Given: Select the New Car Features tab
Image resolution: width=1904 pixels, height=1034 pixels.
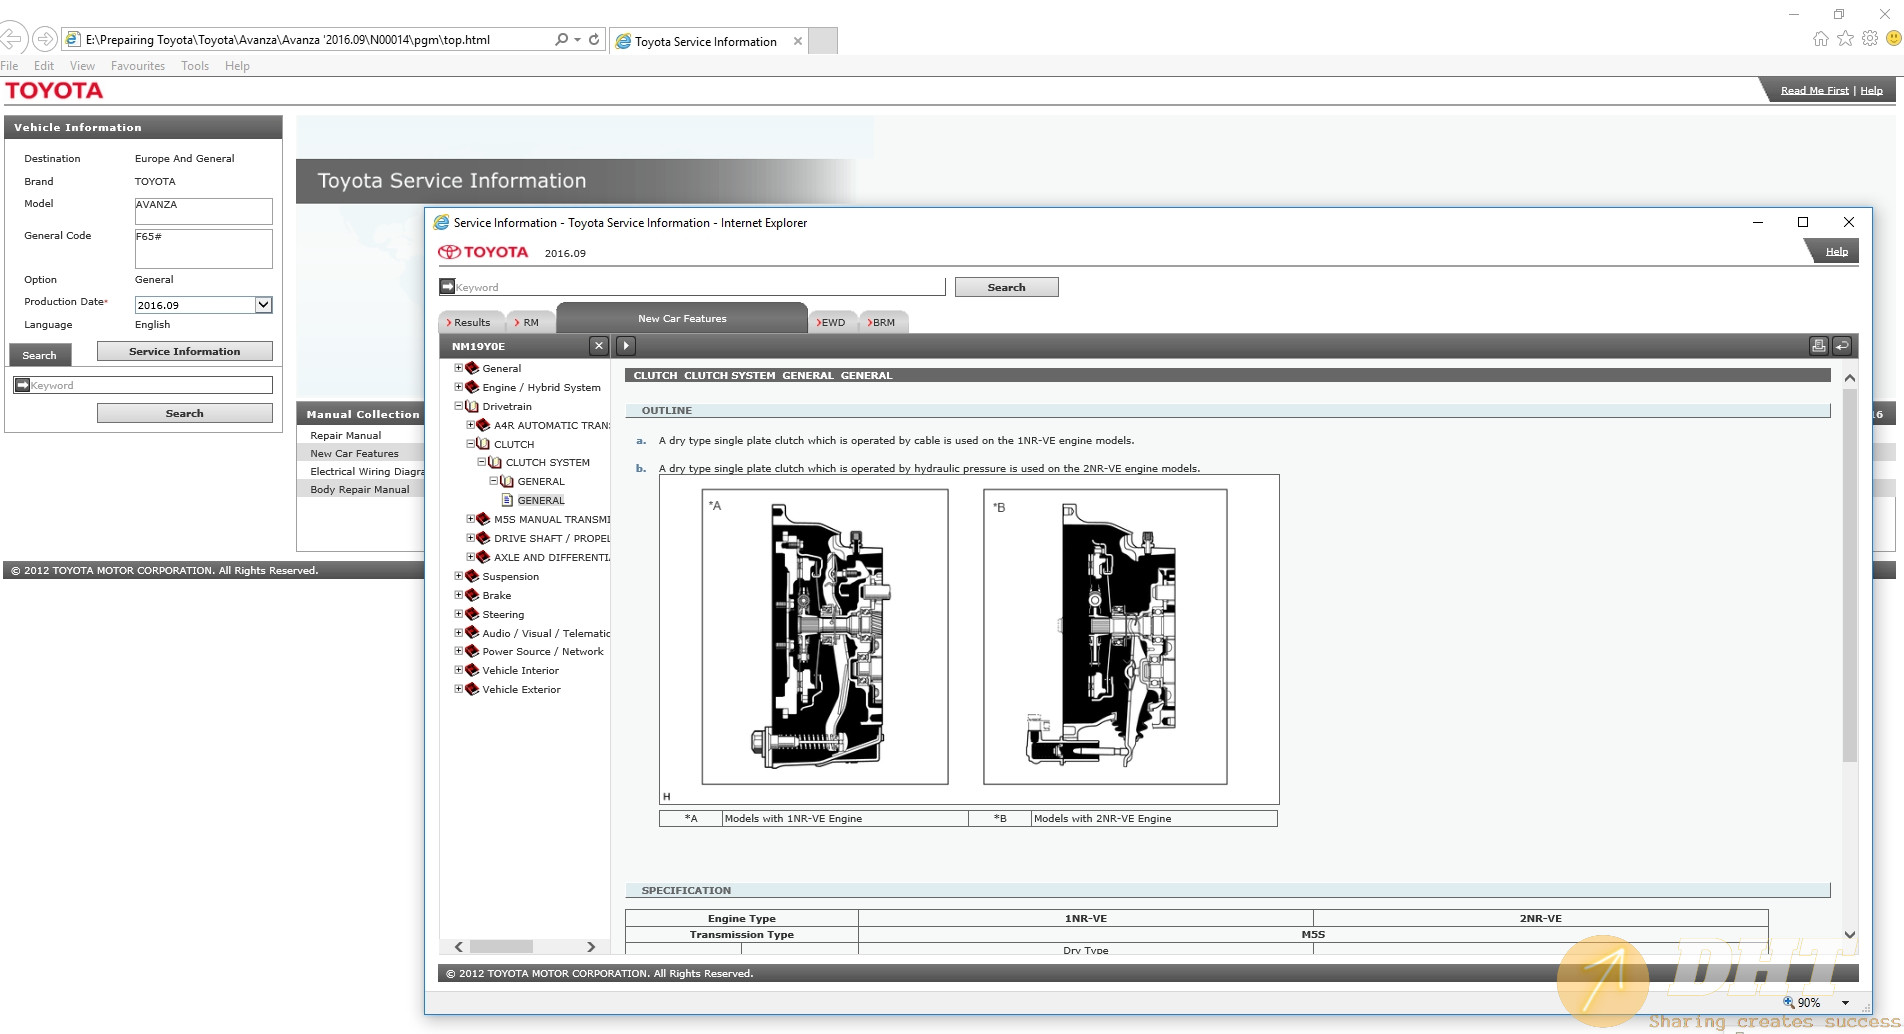Looking at the screenshot, I should tap(682, 318).
